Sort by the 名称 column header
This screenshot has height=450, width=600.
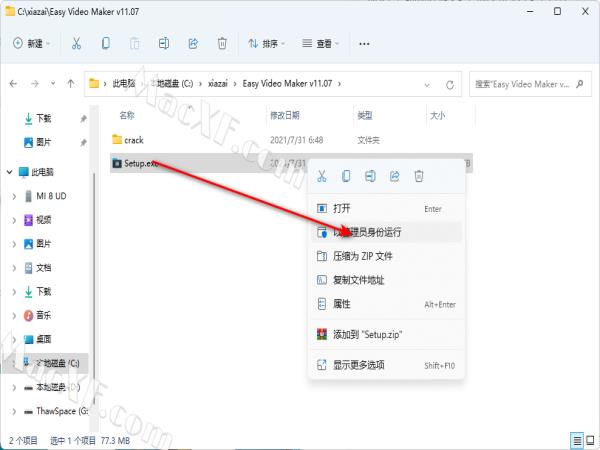point(127,115)
